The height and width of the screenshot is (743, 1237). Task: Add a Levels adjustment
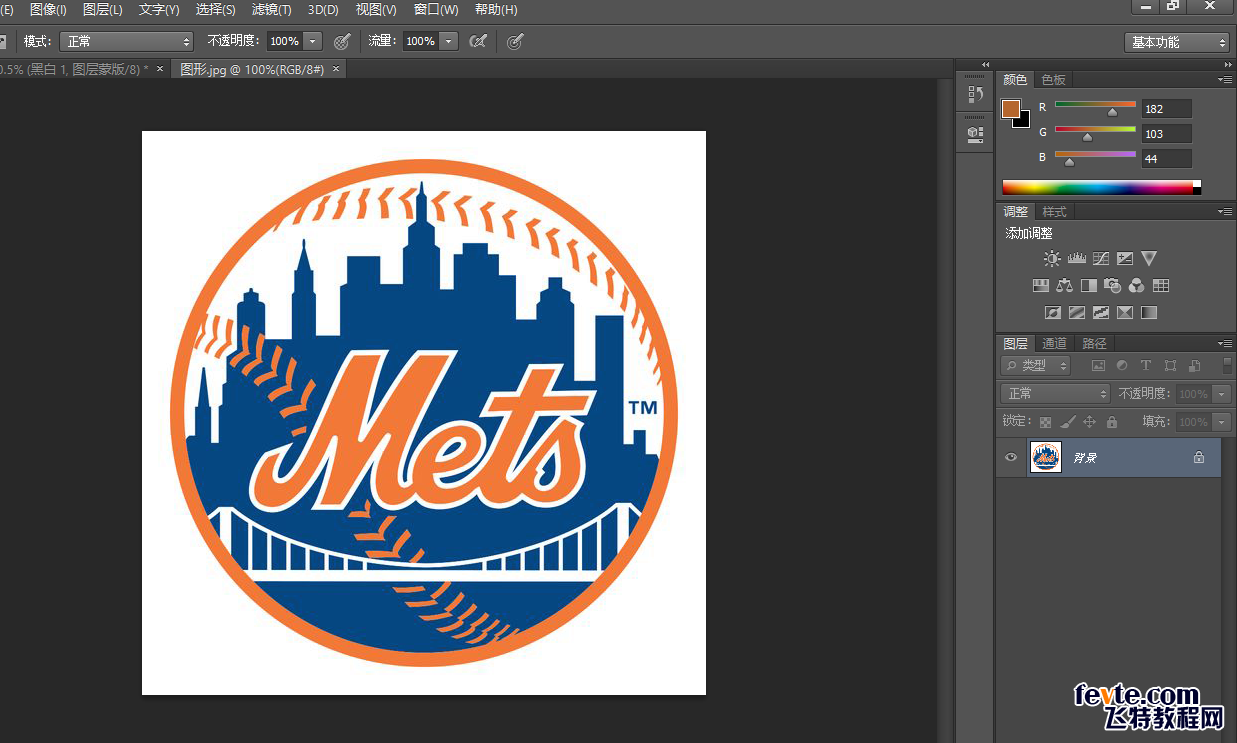[1077, 258]
